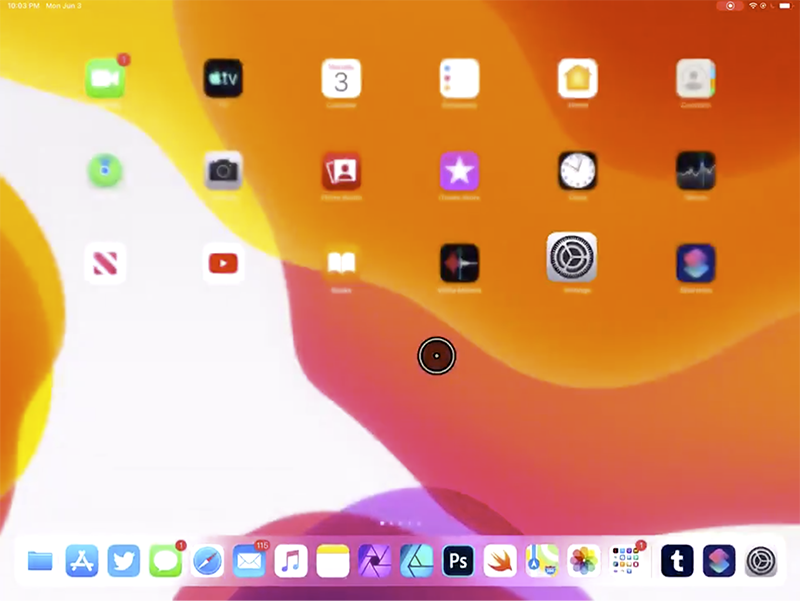This screenshot has width=800, height=601.
Task: Open Photo Booth
Action: coord(341,171)
